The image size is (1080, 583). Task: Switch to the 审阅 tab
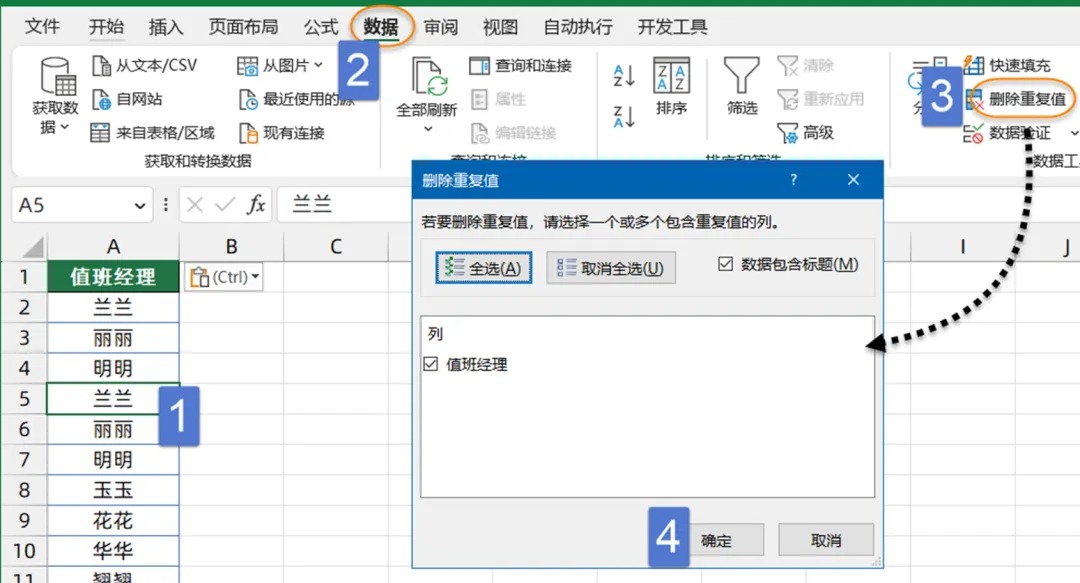pyautogui.click(x=441, y=27)
